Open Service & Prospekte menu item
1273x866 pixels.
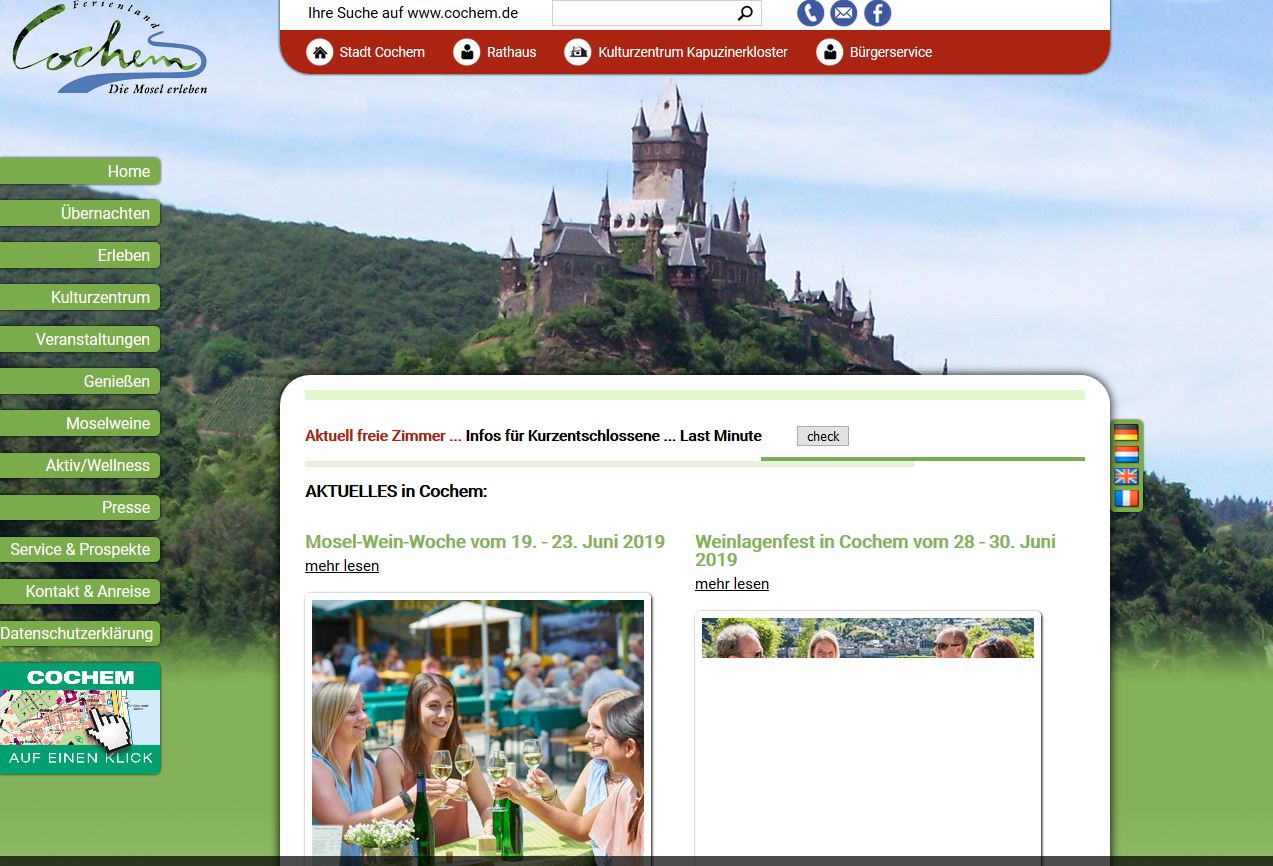(80, 549)
